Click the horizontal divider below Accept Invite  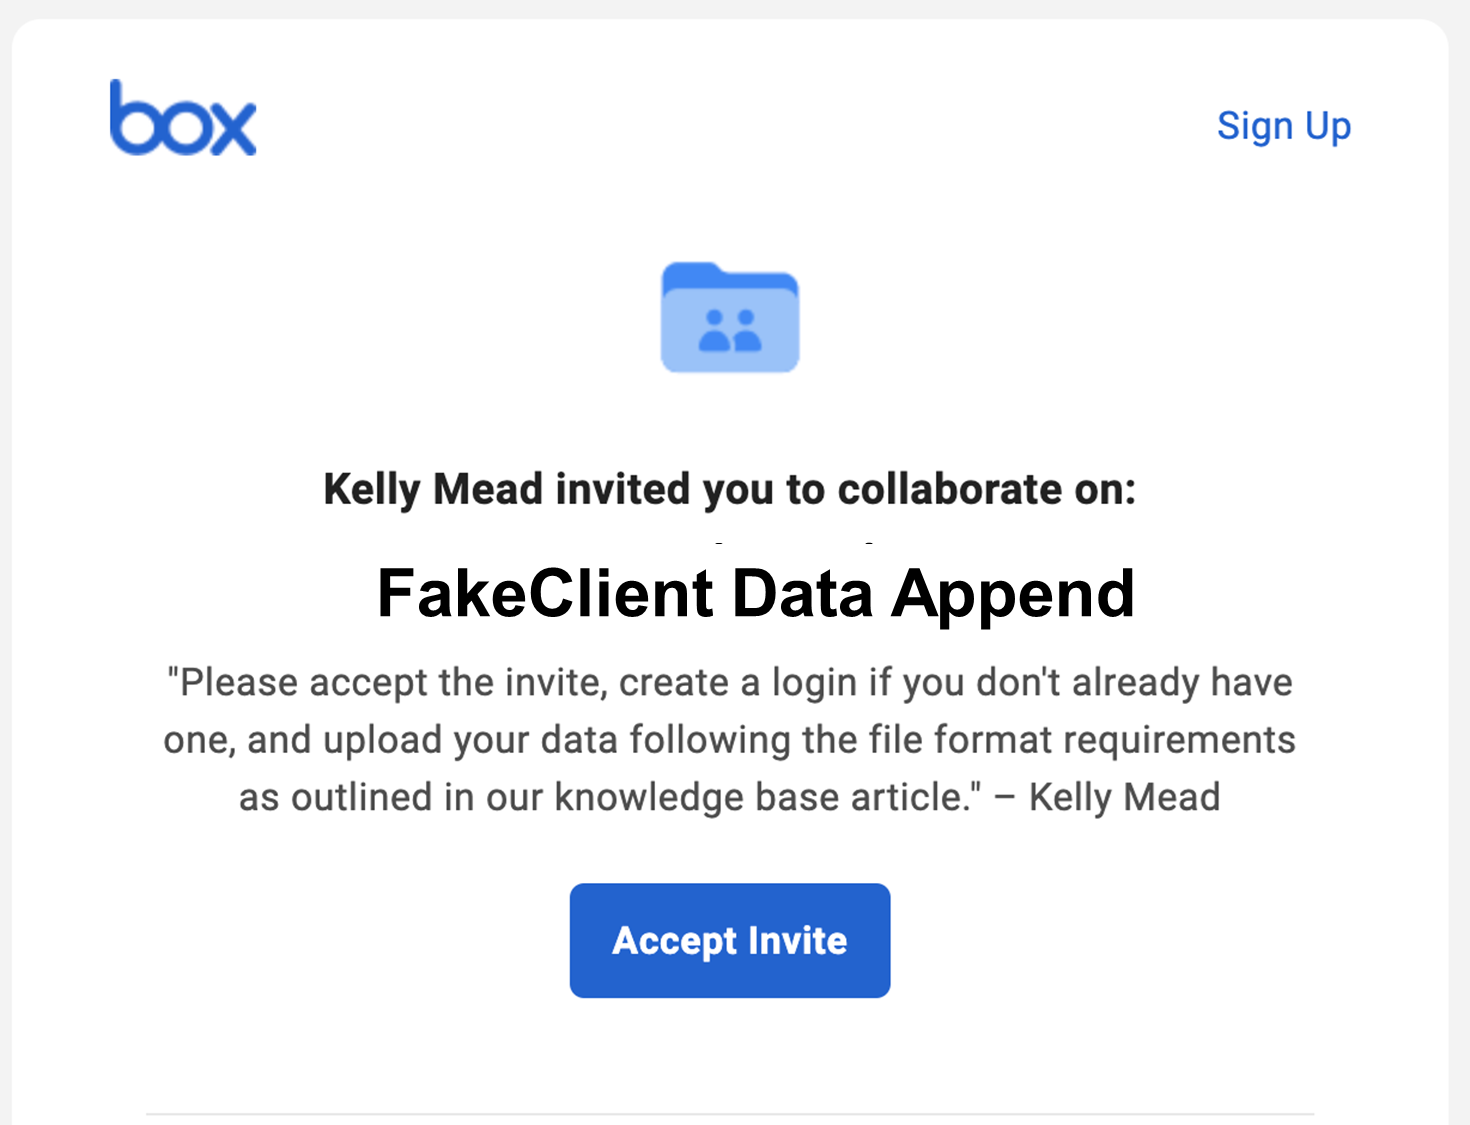(x=730, y=1113)
